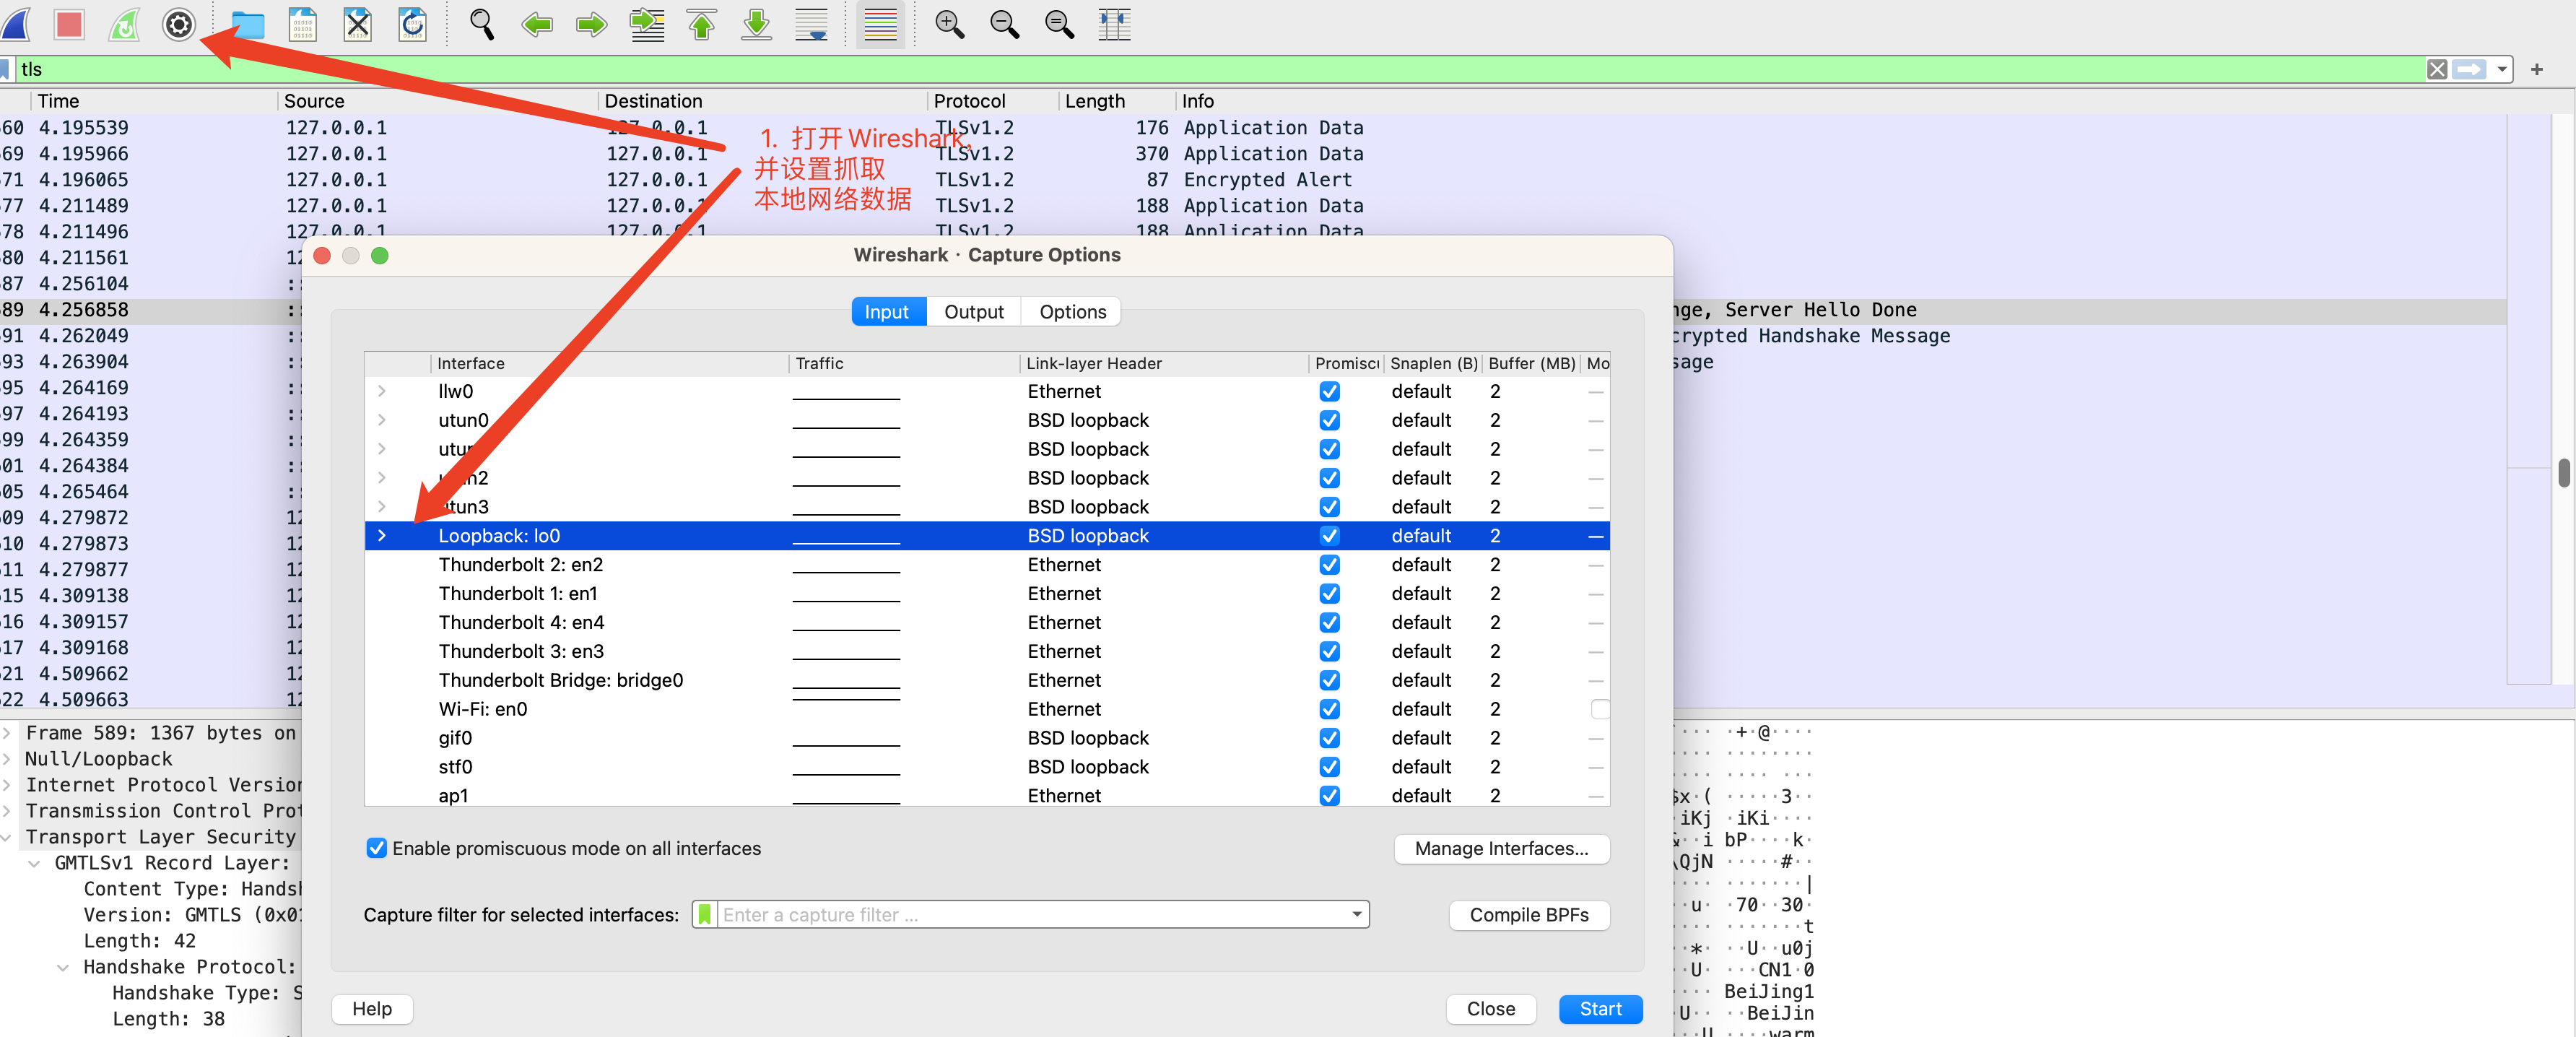Uncheck promiscuous for llw0 interface
Viewport: 2576px width, 1037px height.
pos(1329,391)
